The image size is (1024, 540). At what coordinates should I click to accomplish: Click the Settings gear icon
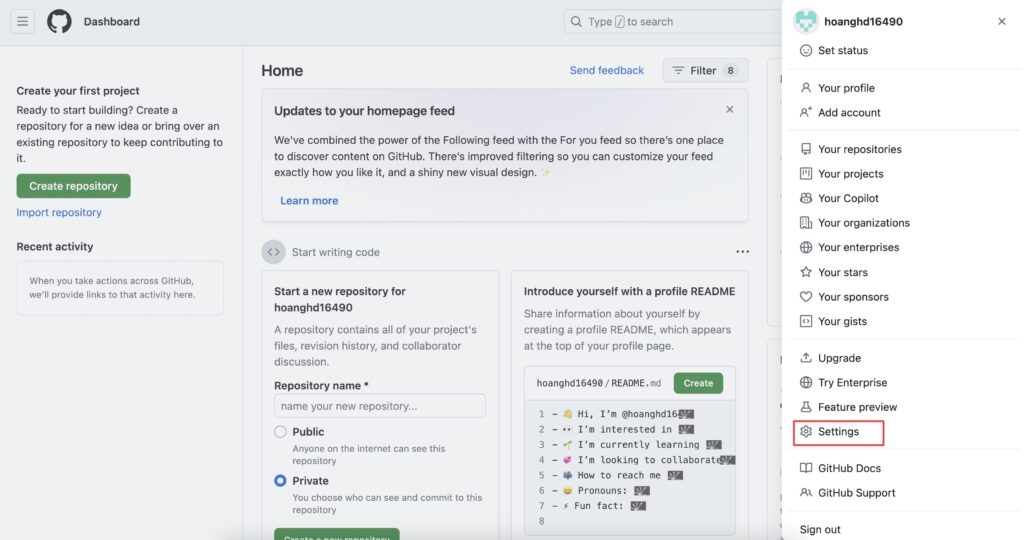806,432
